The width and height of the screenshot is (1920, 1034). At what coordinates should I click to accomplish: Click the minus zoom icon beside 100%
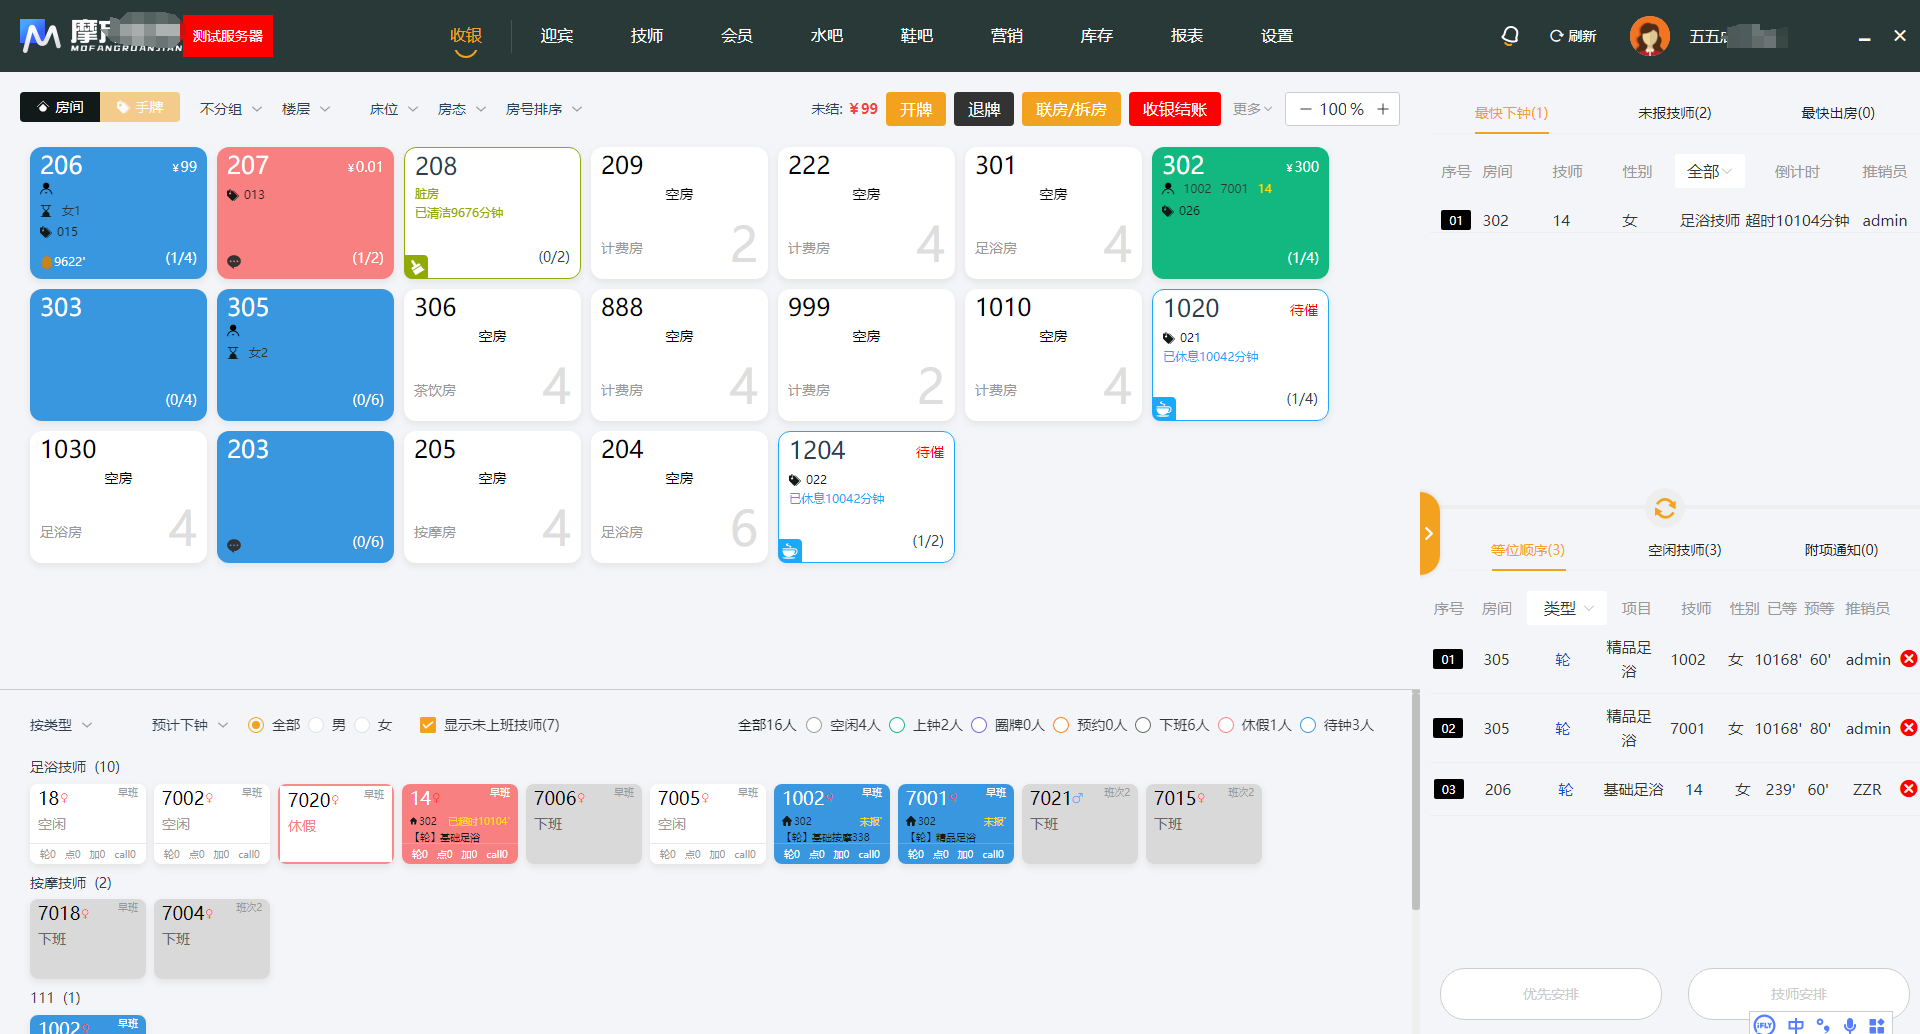click(x=1305, y=109)
